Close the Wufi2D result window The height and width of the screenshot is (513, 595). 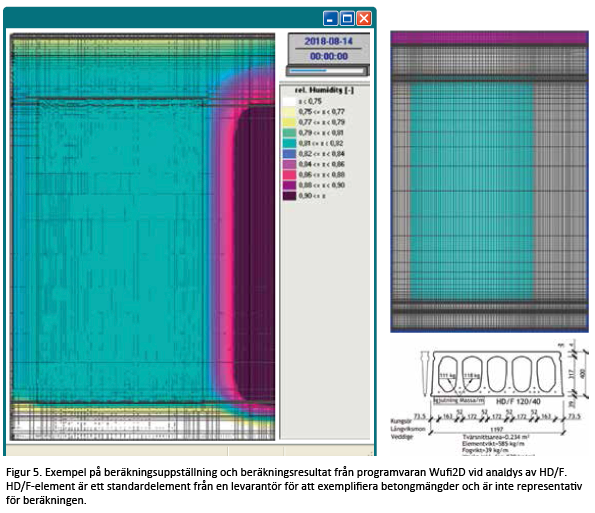364,18
